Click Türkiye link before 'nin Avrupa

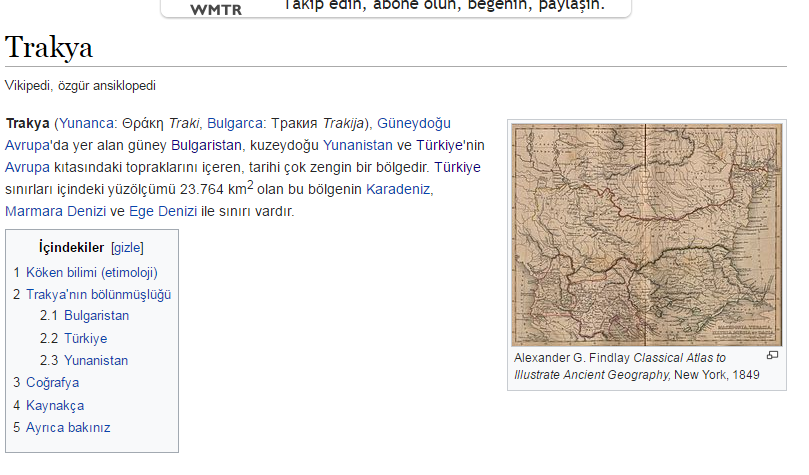pyautogui.click(x=440, y=145)
